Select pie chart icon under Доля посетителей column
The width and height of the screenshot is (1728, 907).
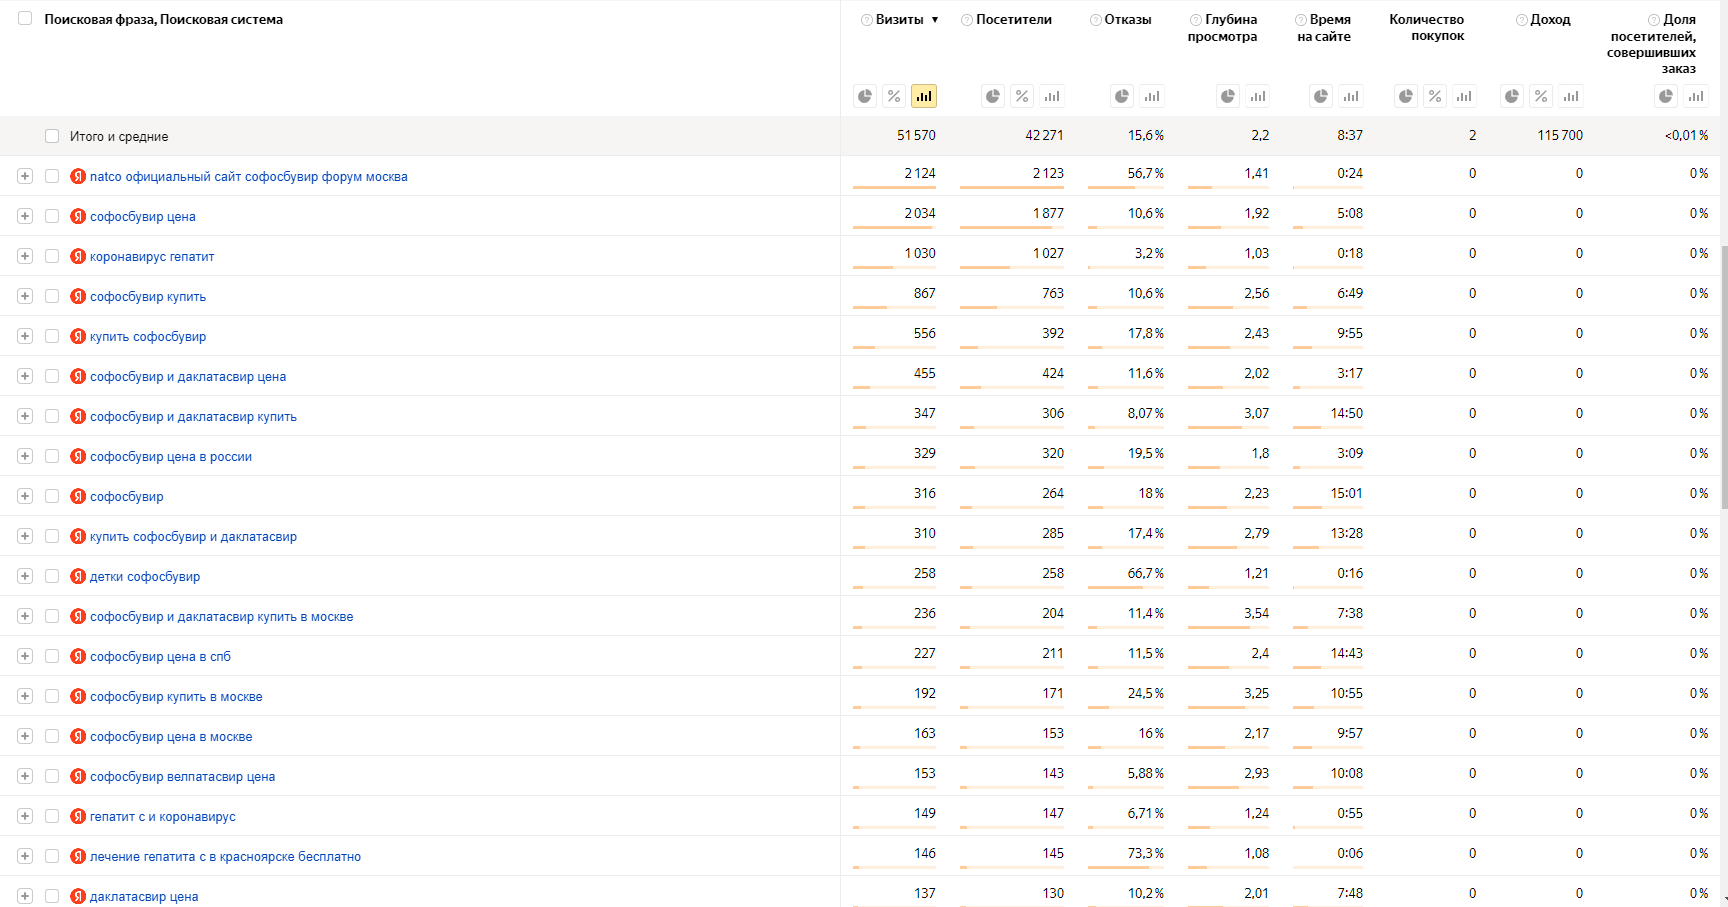click(1666, 96)
